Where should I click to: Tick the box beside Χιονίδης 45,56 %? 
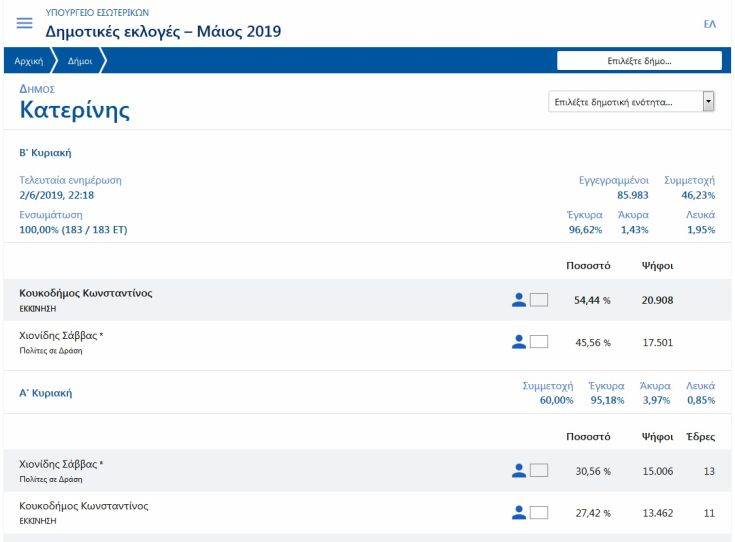pyautogui.click(x=539, y=342)
